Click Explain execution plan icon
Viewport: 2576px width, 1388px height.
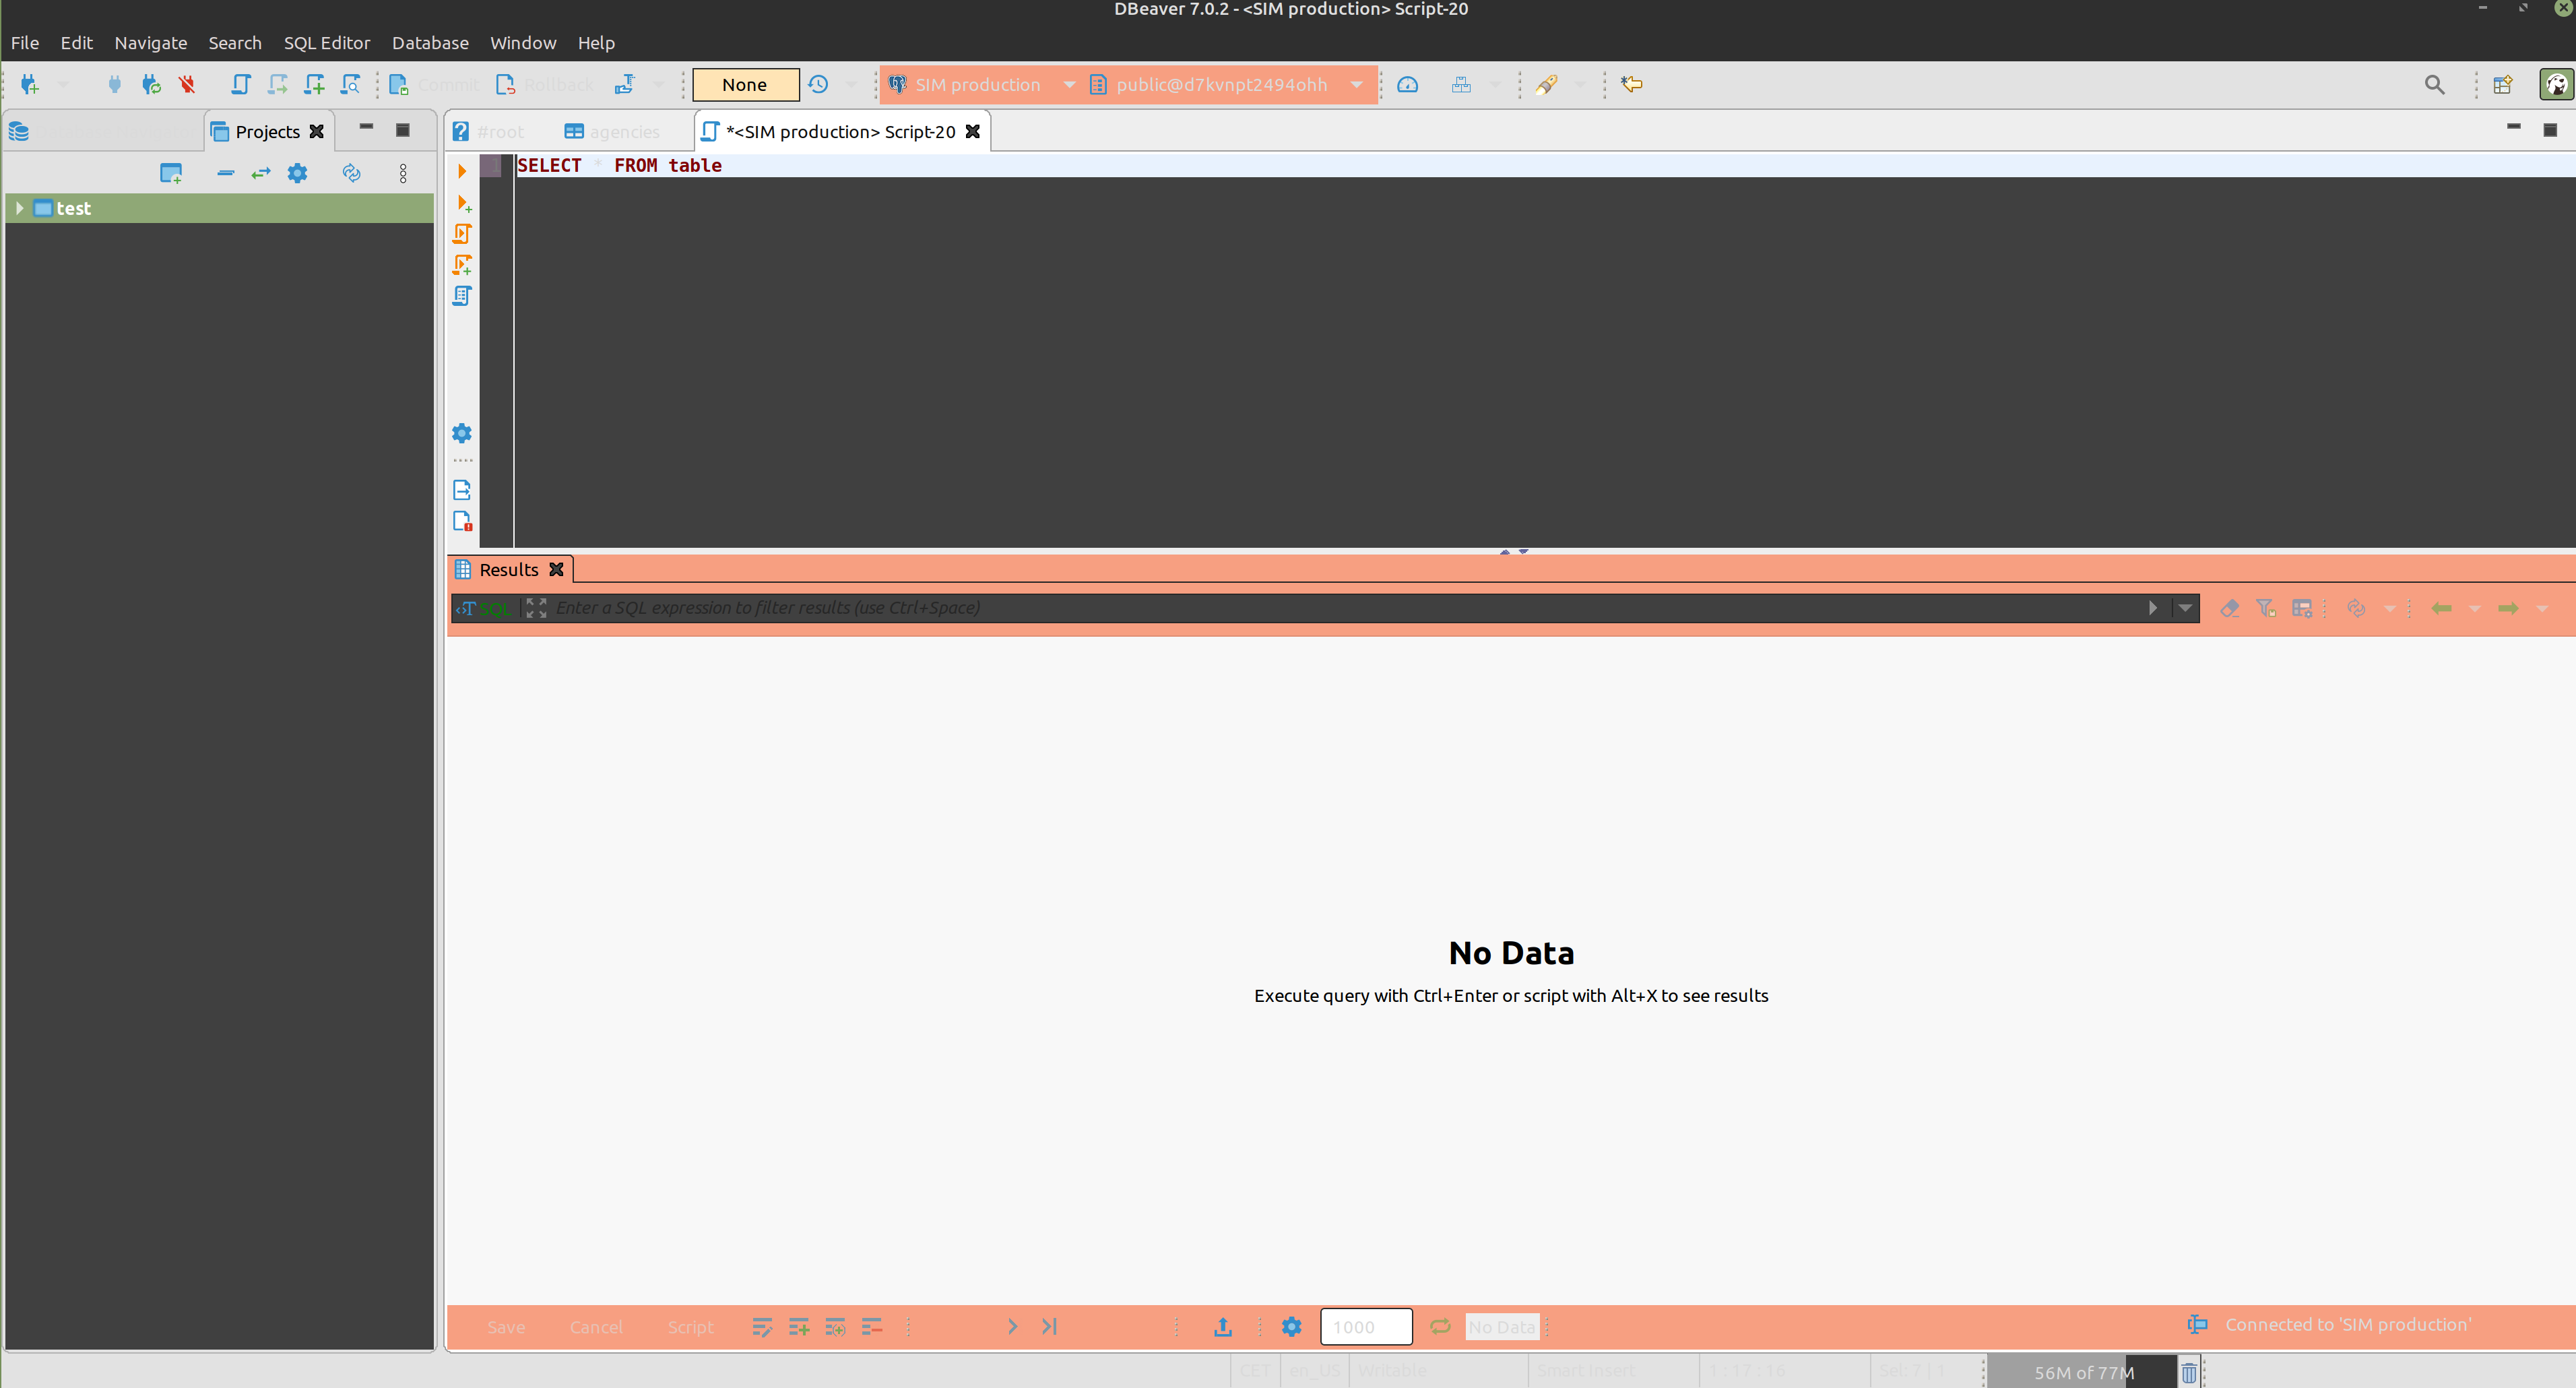pyautogui.click(x=462, y=296)
